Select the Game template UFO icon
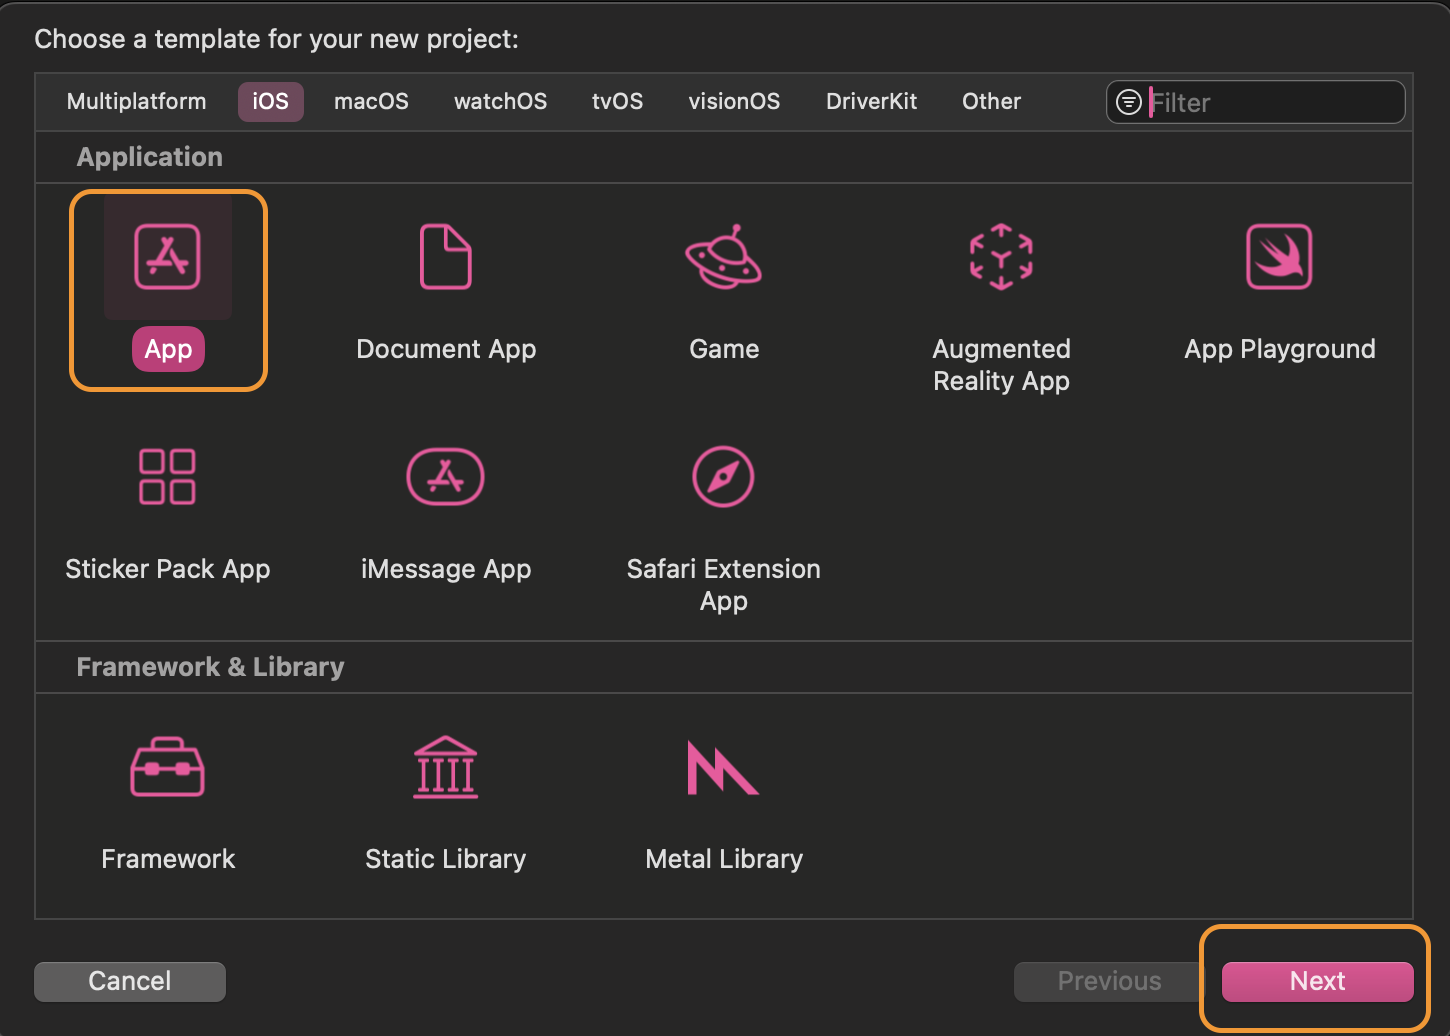The height and width of the screenshot is (1036, 1450). pos(723,257)
